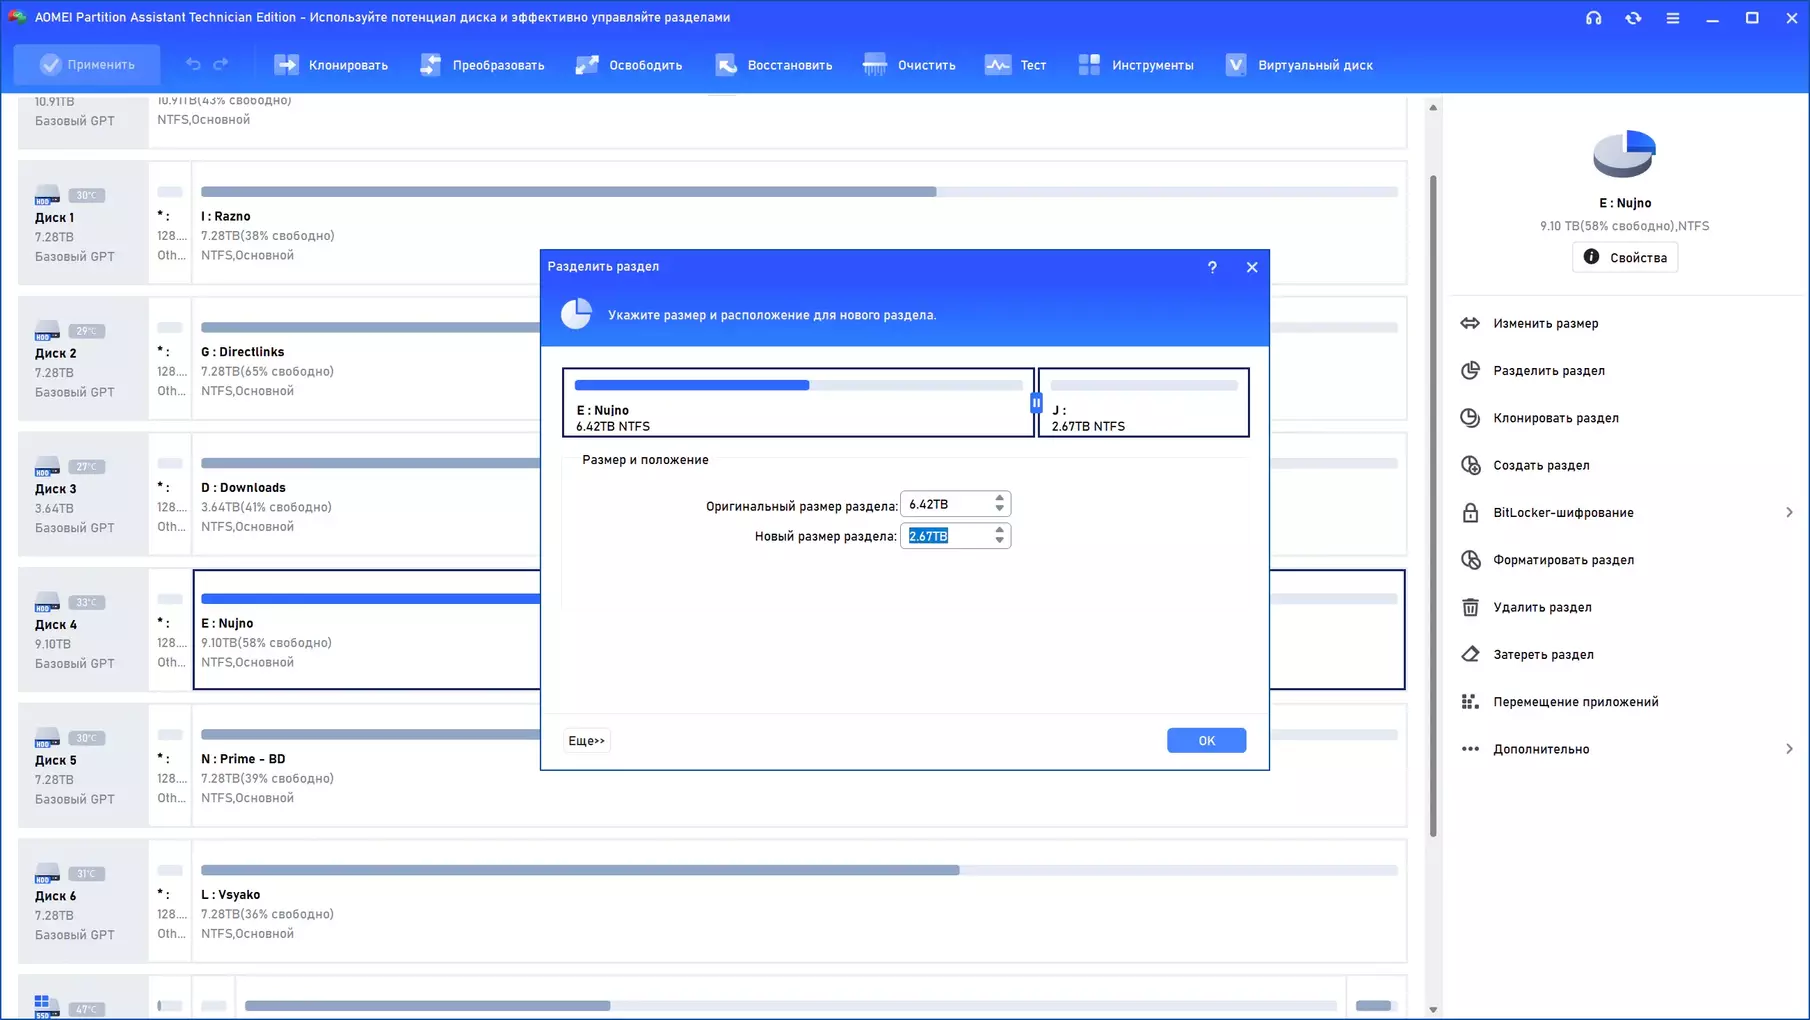Select the small 128MB partition on Disk 4

tap(170, 630)
